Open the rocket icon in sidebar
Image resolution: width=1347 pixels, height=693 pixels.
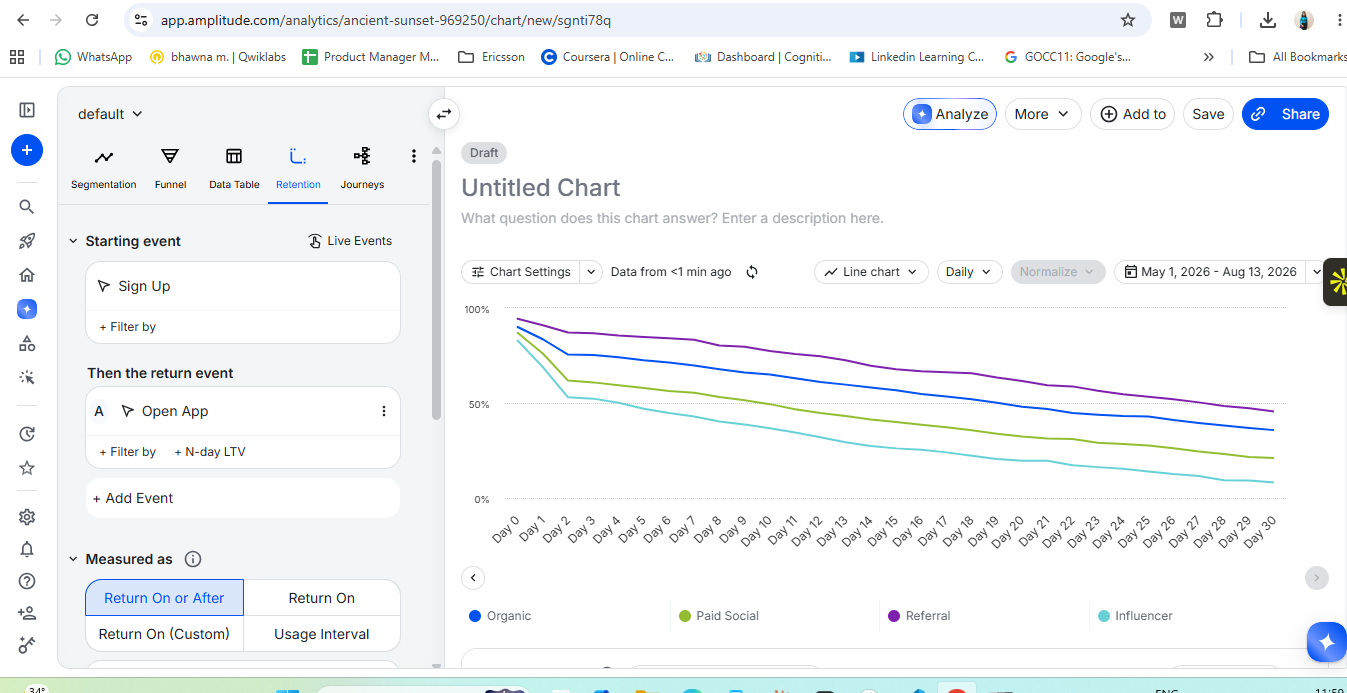pos(27,241)
